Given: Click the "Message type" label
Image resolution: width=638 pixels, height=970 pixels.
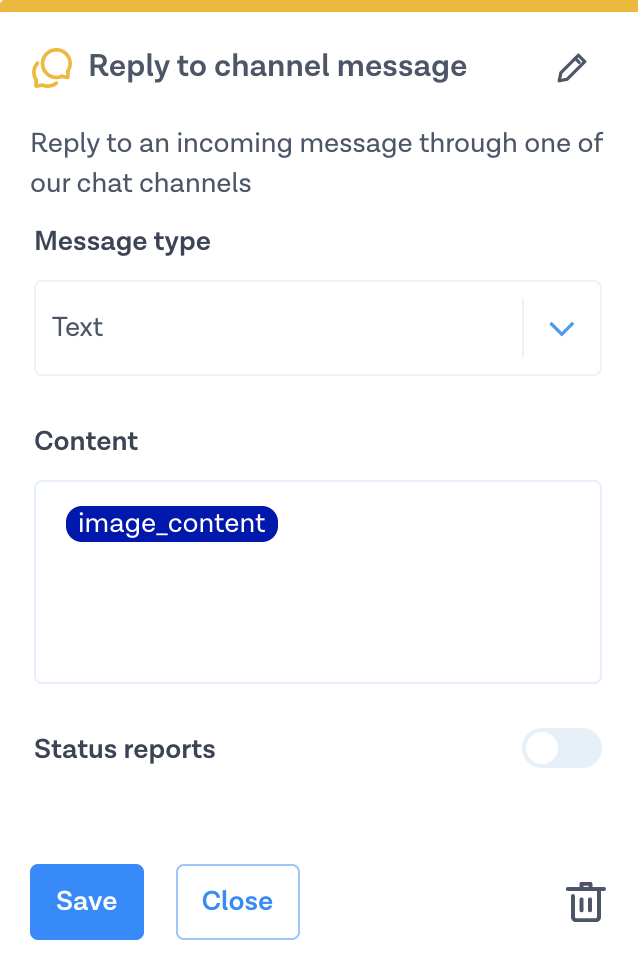Looking at the screenshot, I should point(123,241).
